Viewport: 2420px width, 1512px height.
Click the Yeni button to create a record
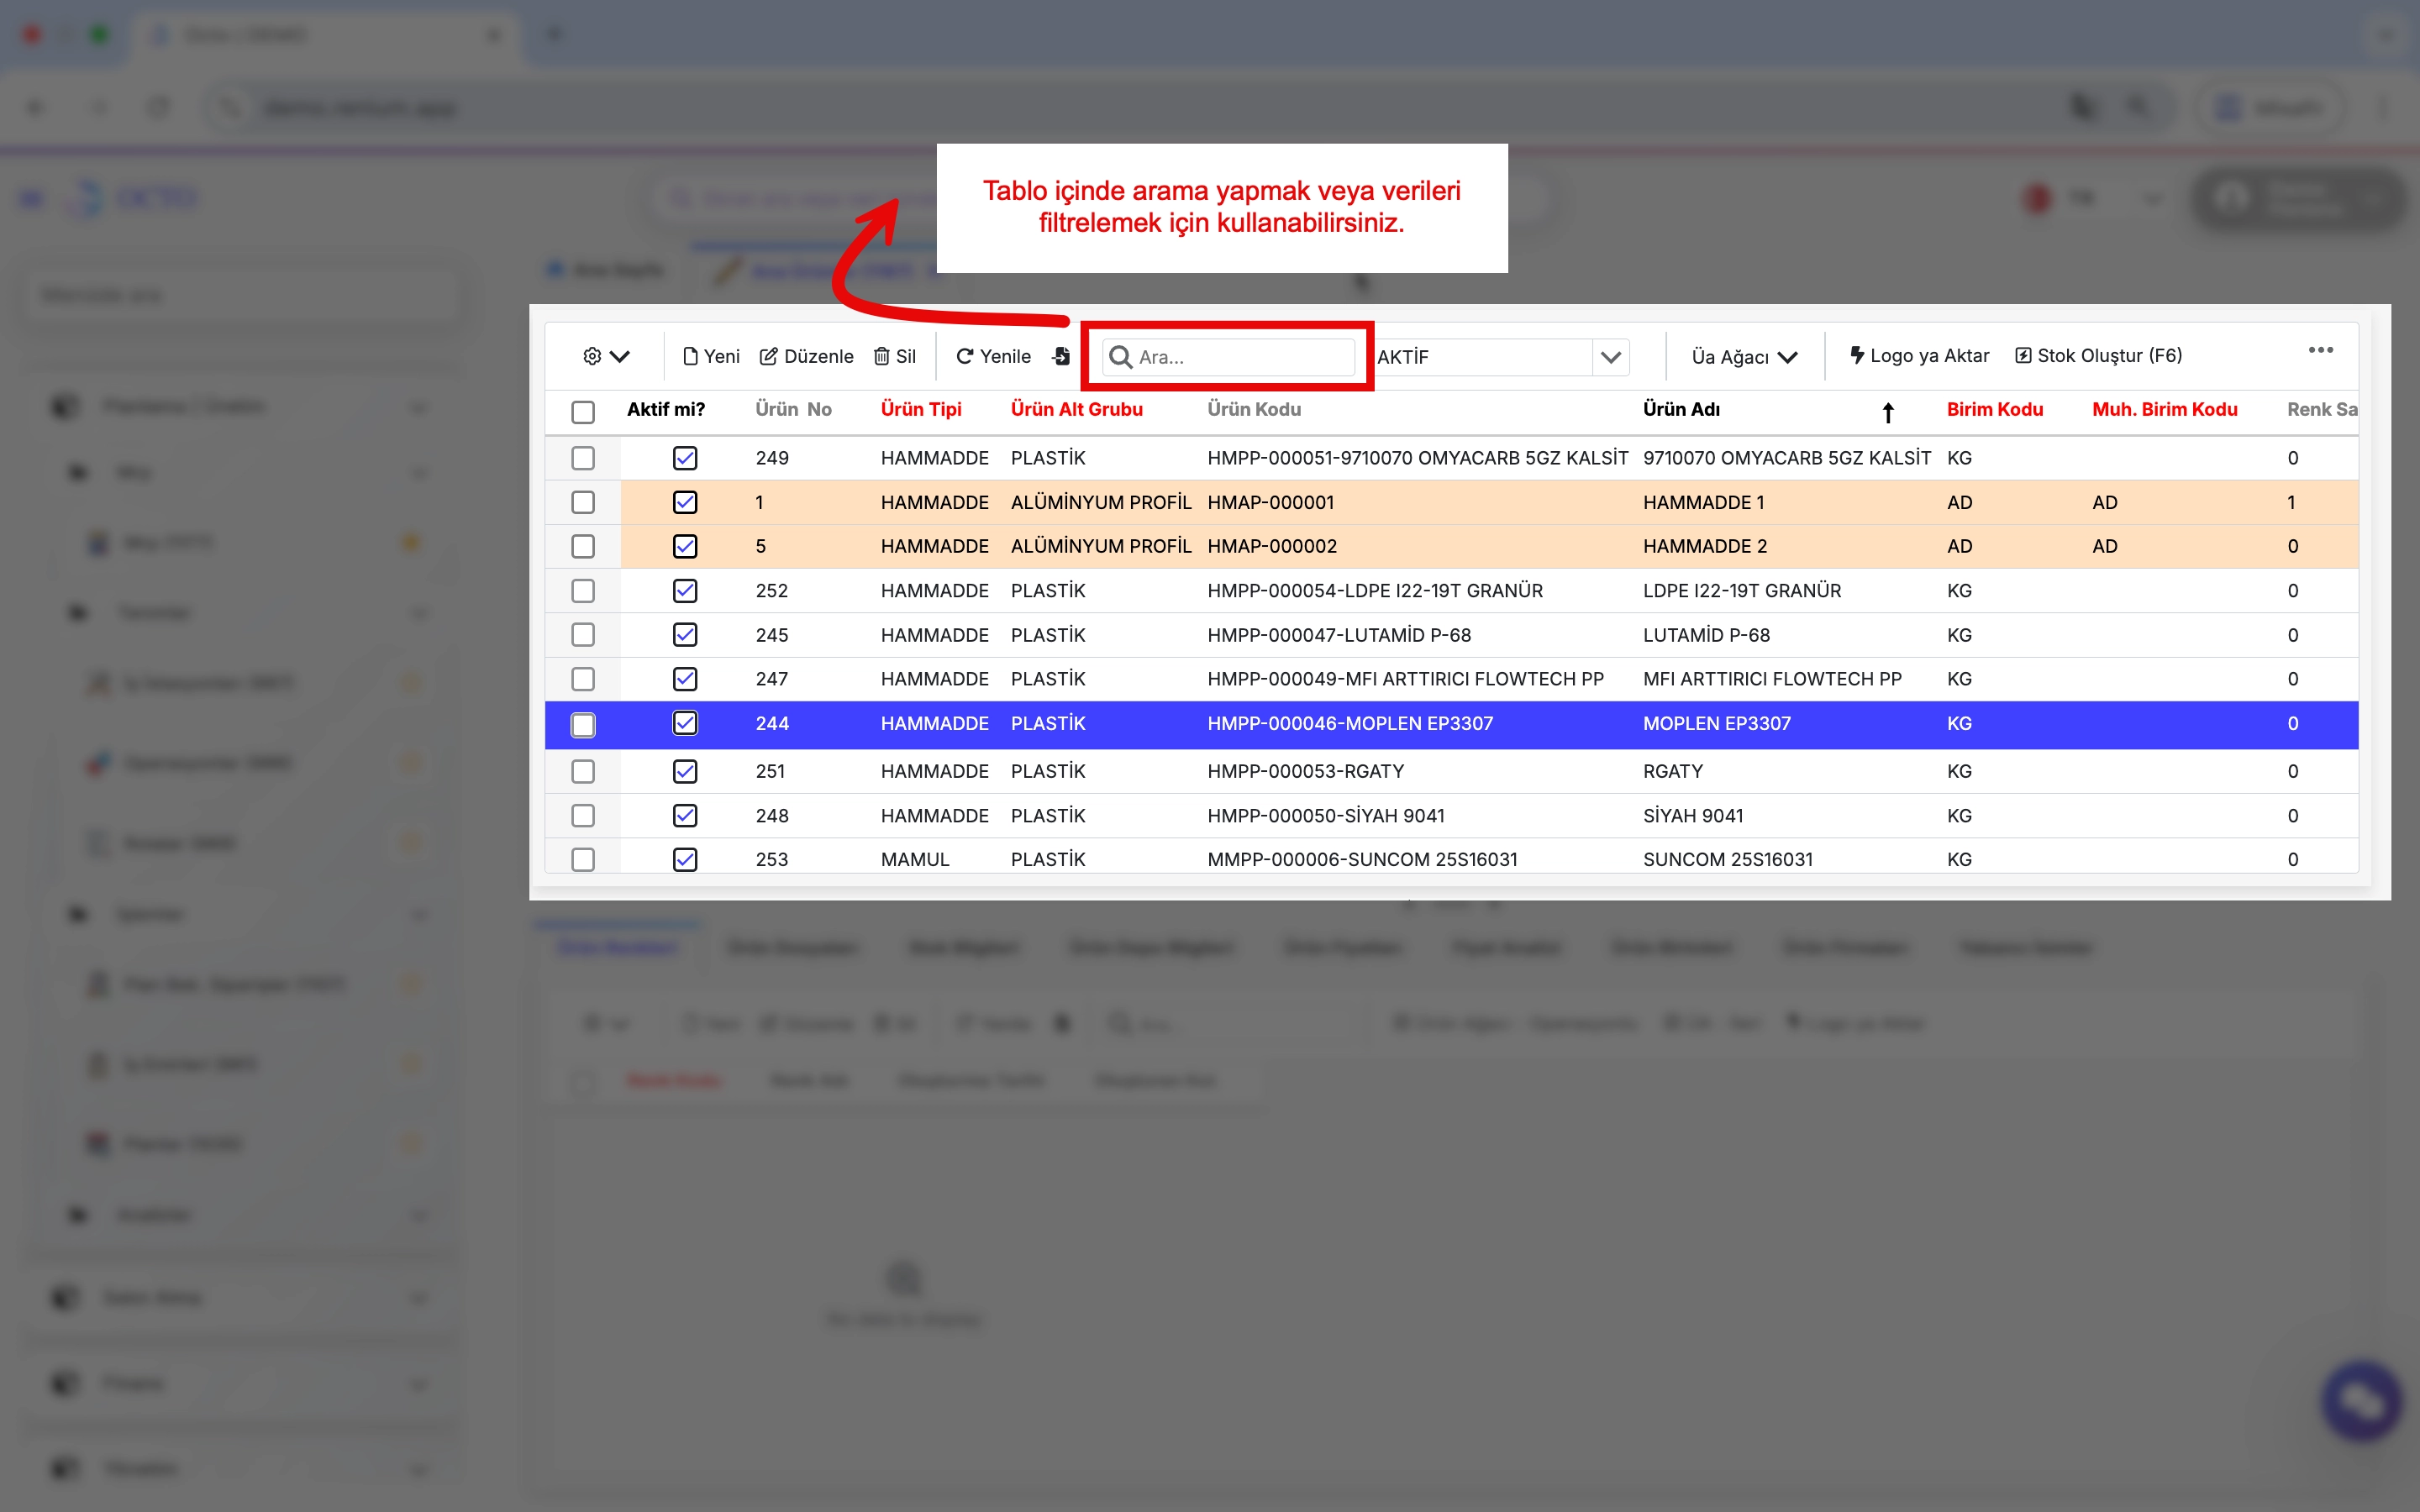(711, 356)
